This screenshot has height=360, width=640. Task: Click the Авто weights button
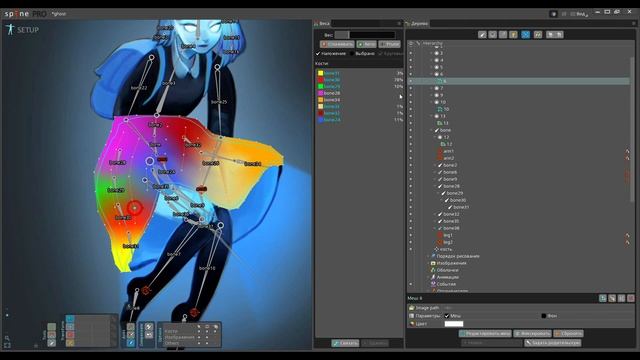coord(366,44)
